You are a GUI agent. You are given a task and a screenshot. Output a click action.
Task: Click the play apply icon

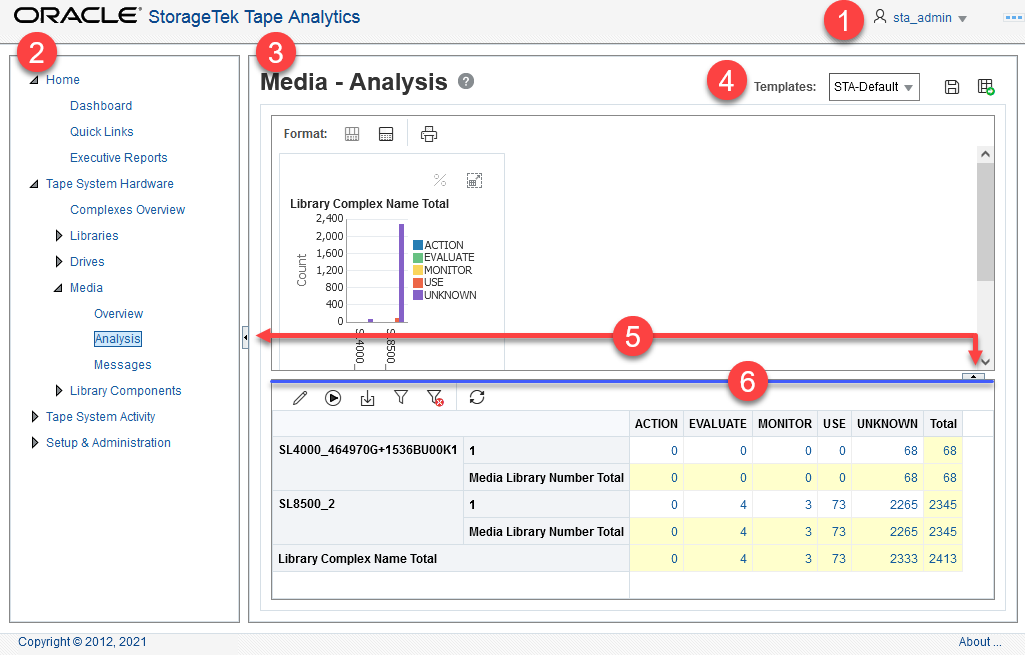point(333,397)
